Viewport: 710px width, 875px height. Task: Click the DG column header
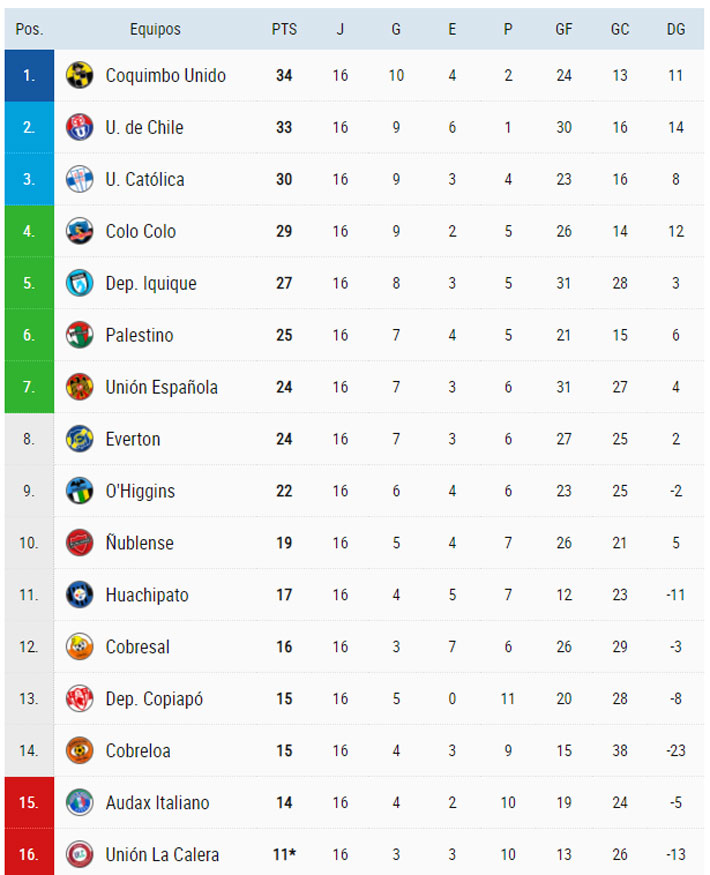[676, 29]
